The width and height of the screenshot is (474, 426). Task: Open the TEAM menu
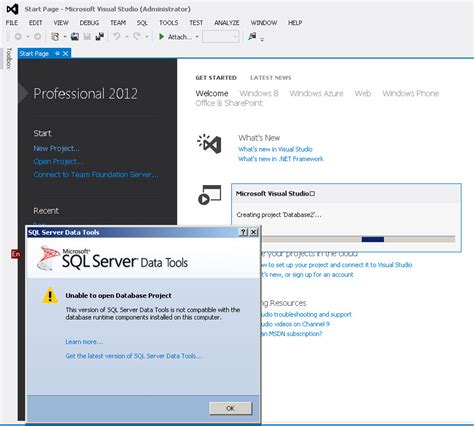pos(118,23)
